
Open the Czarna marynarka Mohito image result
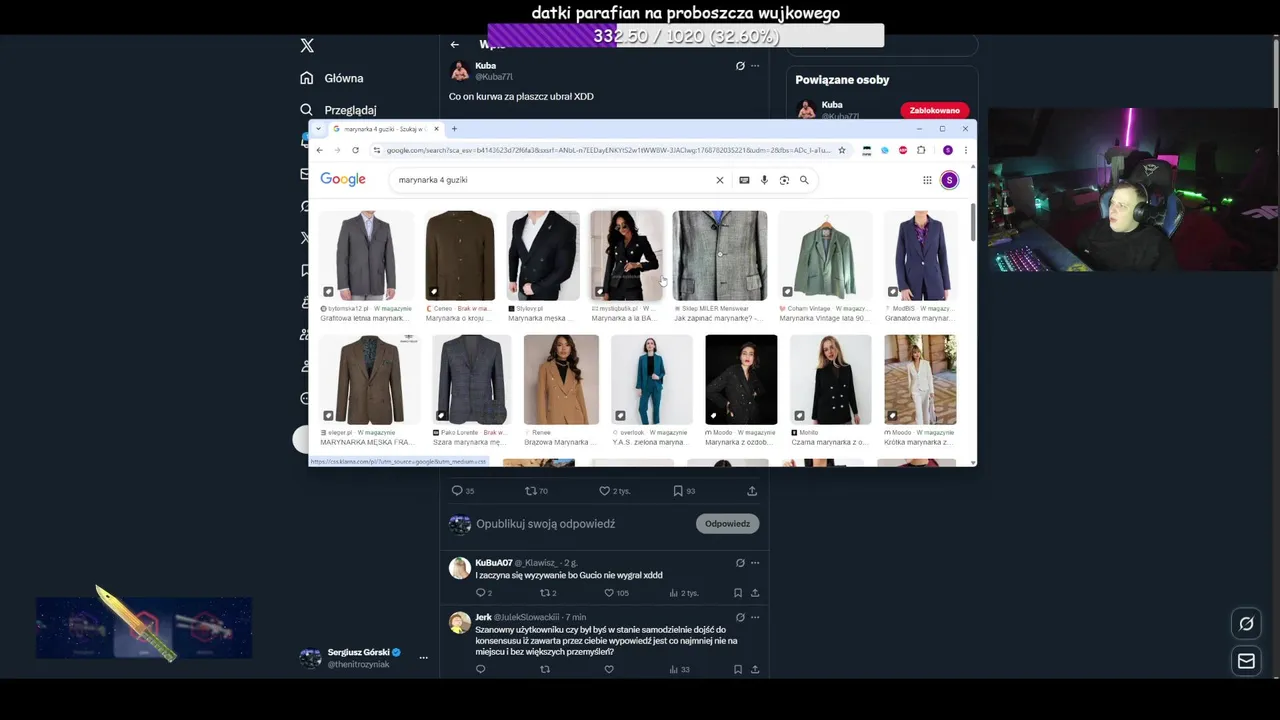pyautogui.click(x=830, y=379)
